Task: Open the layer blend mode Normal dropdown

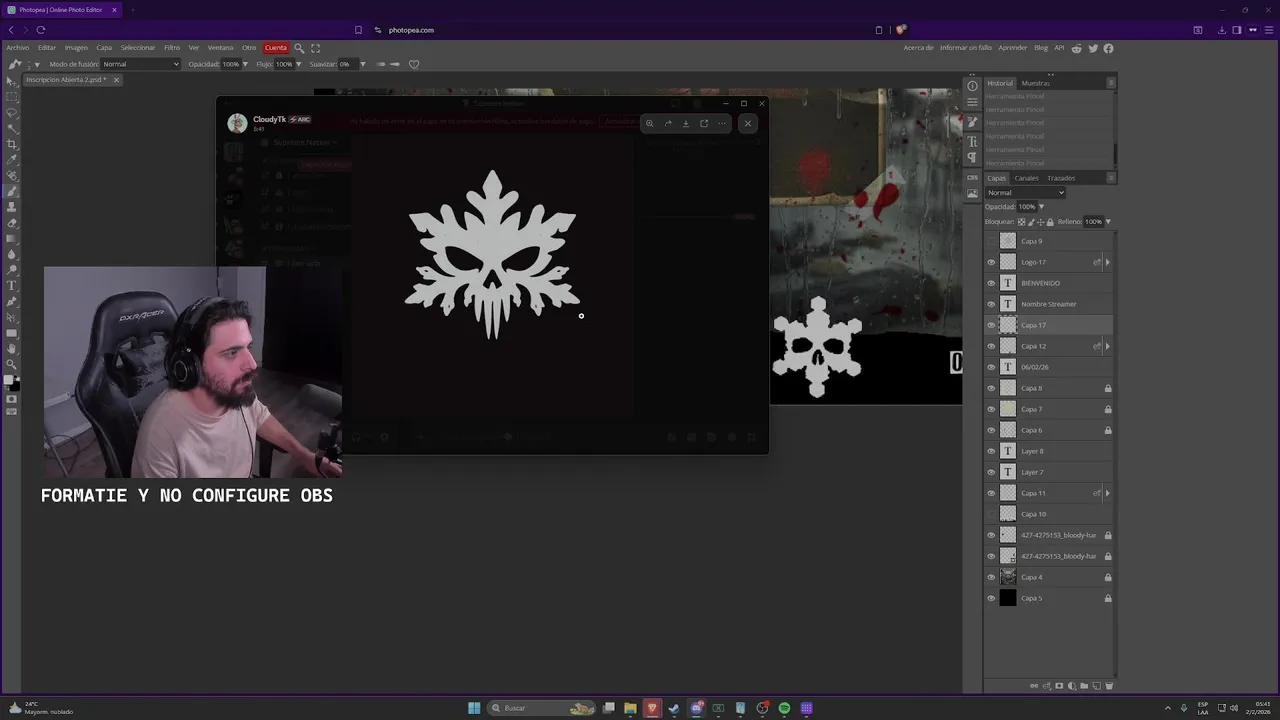Action: click(x=1025, y=192)
